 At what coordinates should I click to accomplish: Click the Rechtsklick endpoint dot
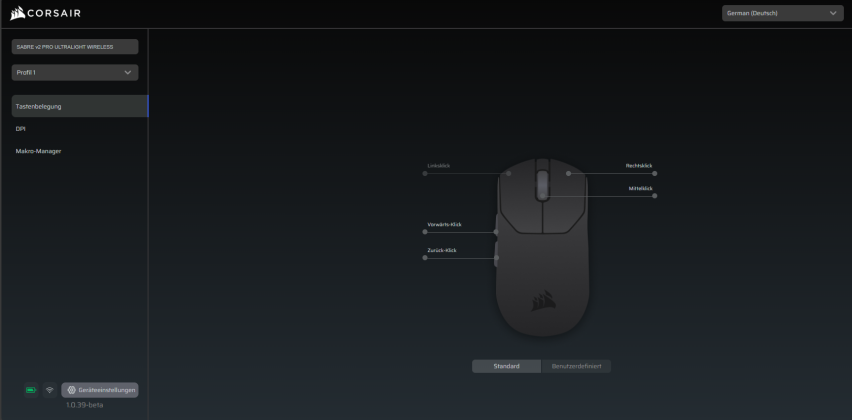point(655,173)
